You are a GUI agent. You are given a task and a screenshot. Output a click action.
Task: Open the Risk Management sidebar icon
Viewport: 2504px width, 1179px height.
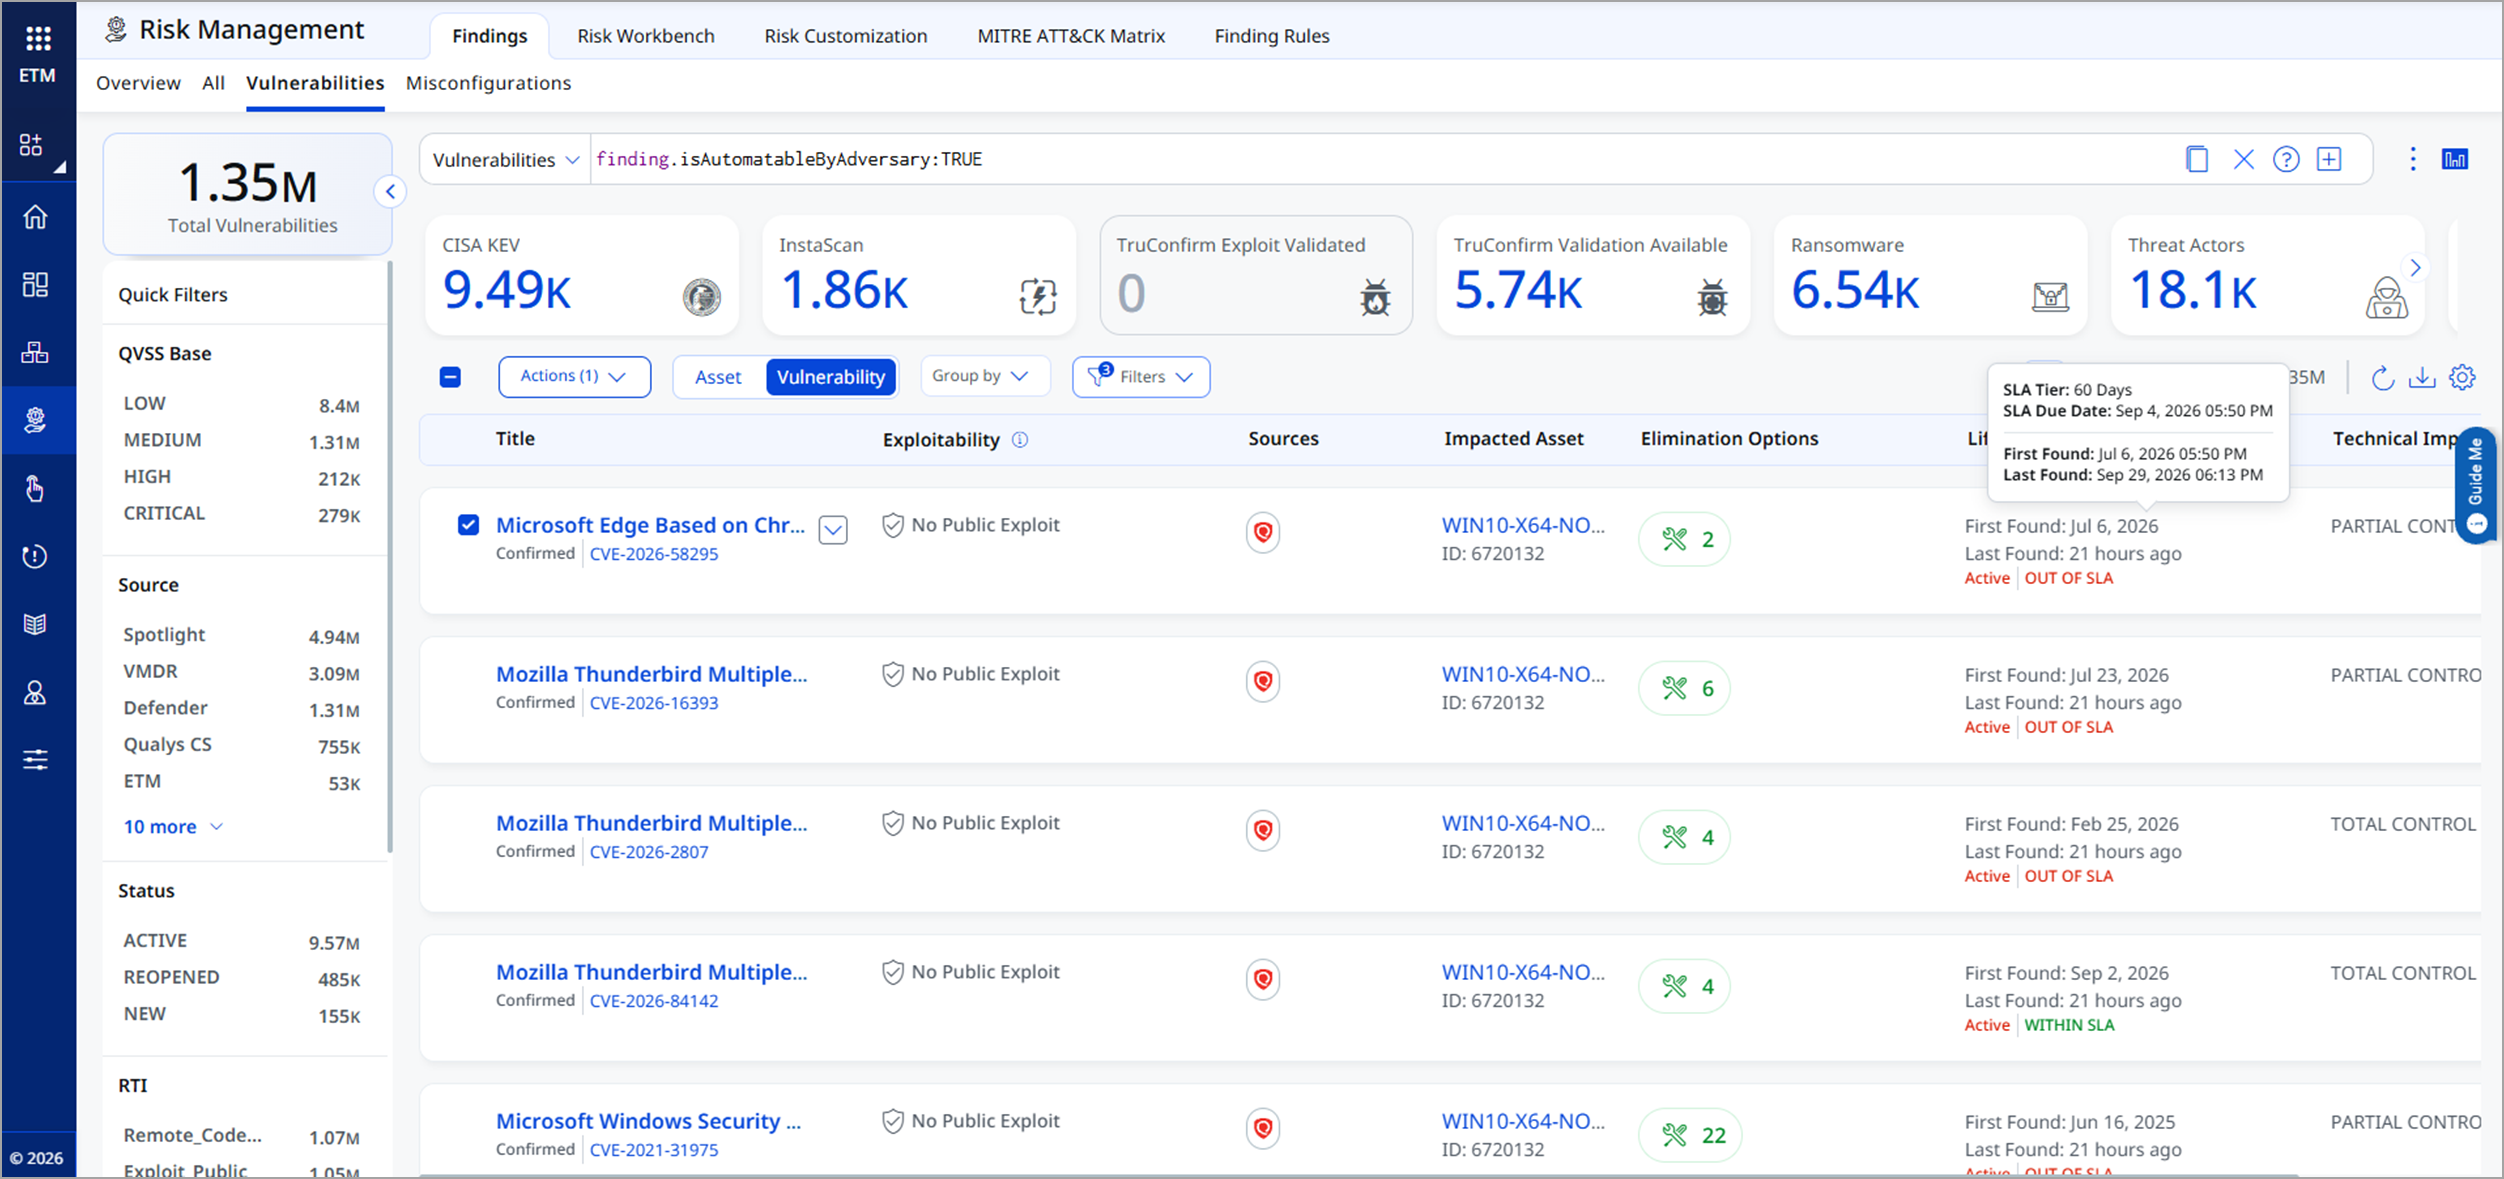point(36,420)
